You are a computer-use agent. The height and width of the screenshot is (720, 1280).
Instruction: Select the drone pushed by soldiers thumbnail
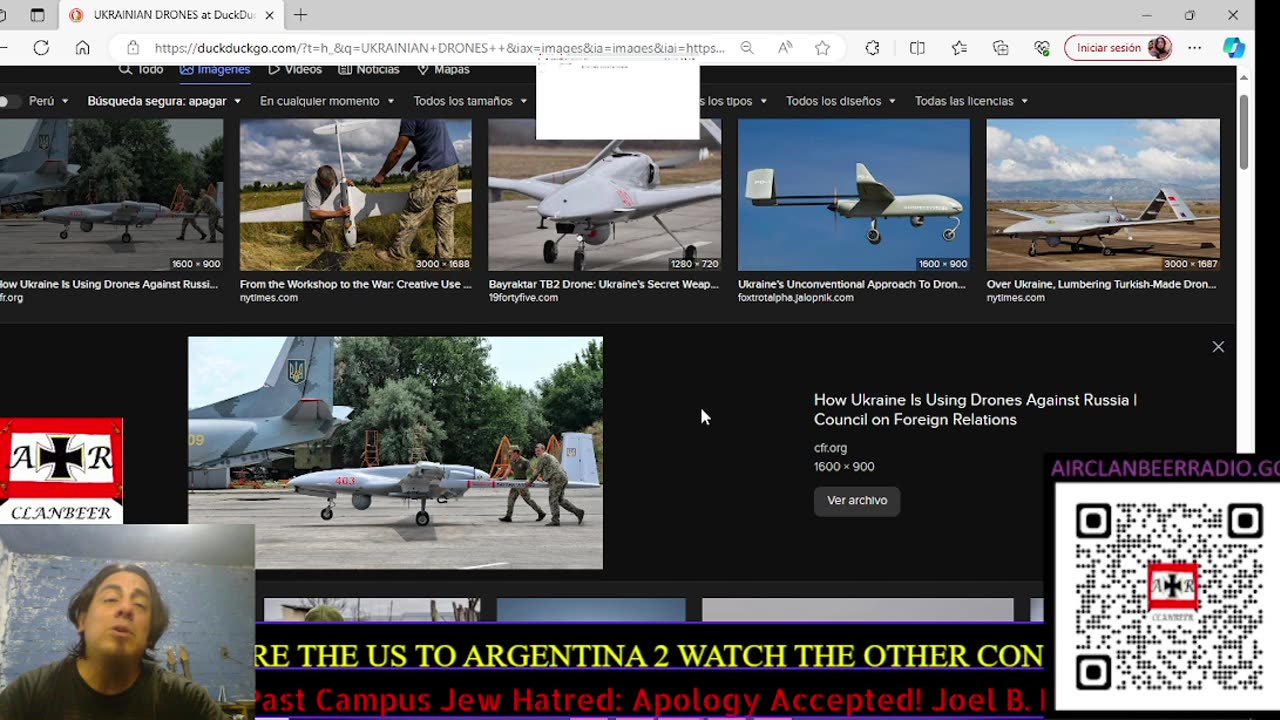click(111, 195)
